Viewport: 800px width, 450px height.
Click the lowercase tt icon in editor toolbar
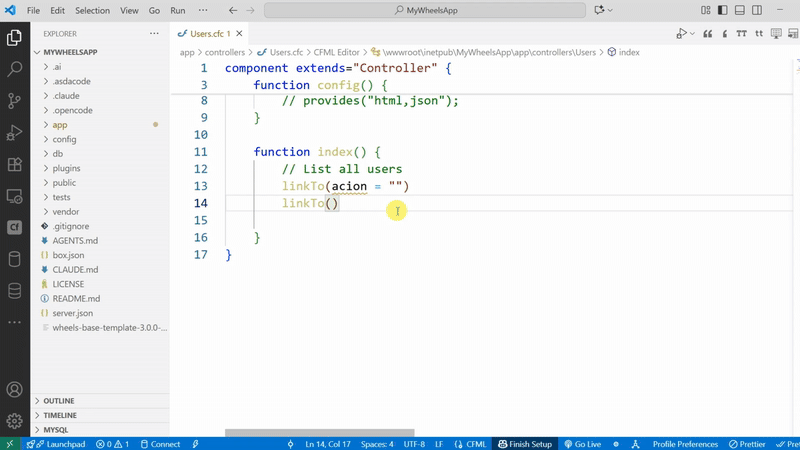click(x=759, y=34)
